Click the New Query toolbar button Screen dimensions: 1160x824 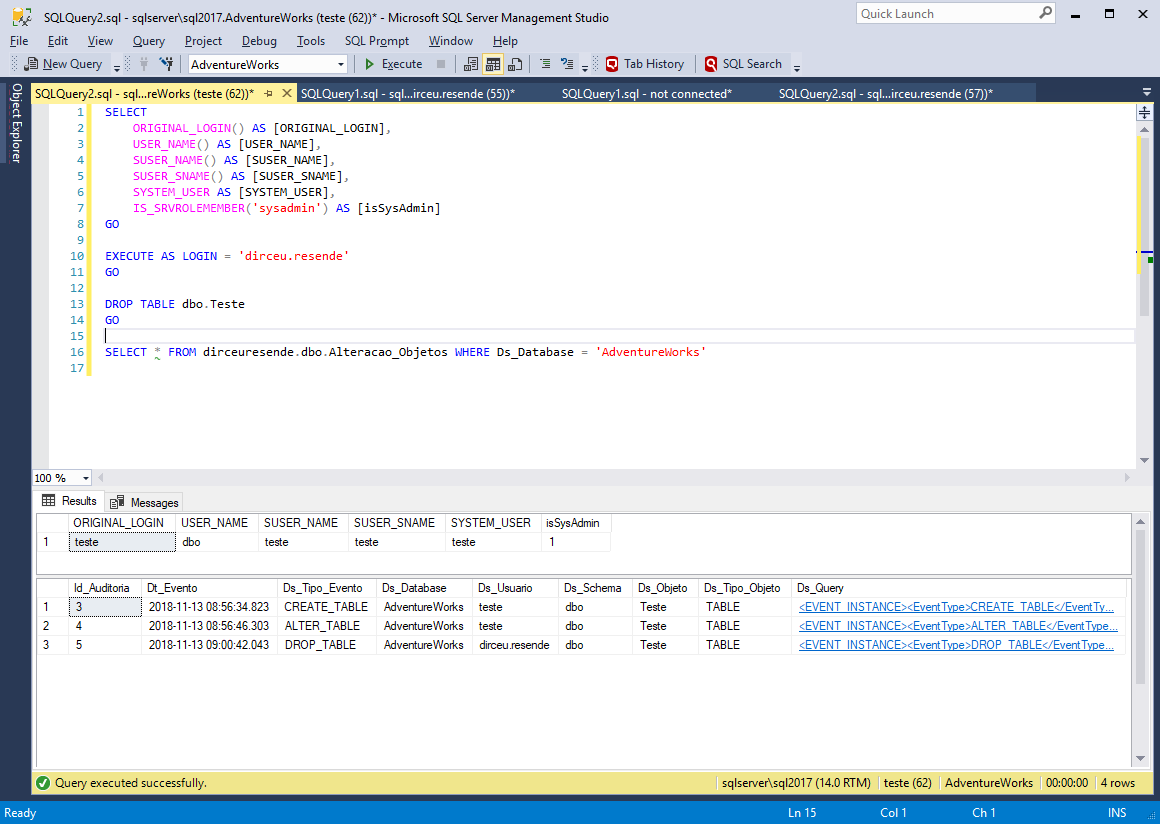click(x=64, y=64)
